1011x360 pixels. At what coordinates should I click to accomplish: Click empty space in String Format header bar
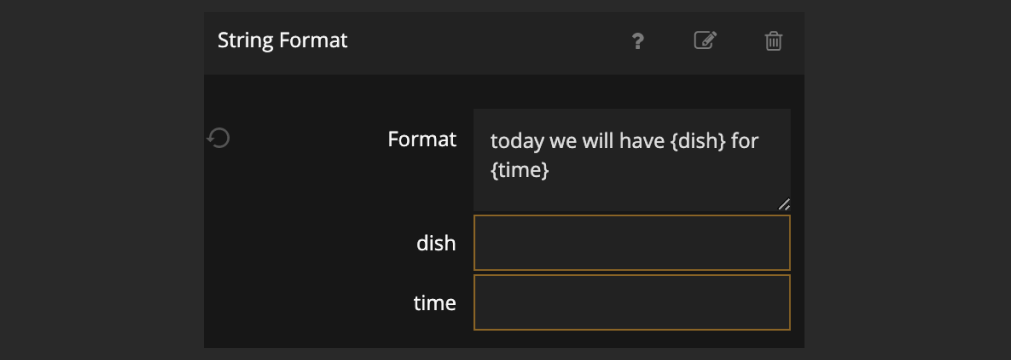[484, 42]
